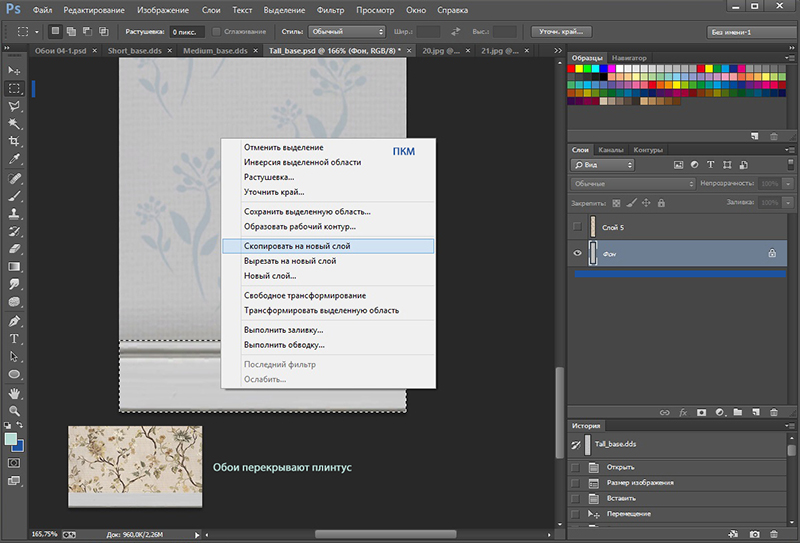Select the Magic Wand tool

(15, 123)
